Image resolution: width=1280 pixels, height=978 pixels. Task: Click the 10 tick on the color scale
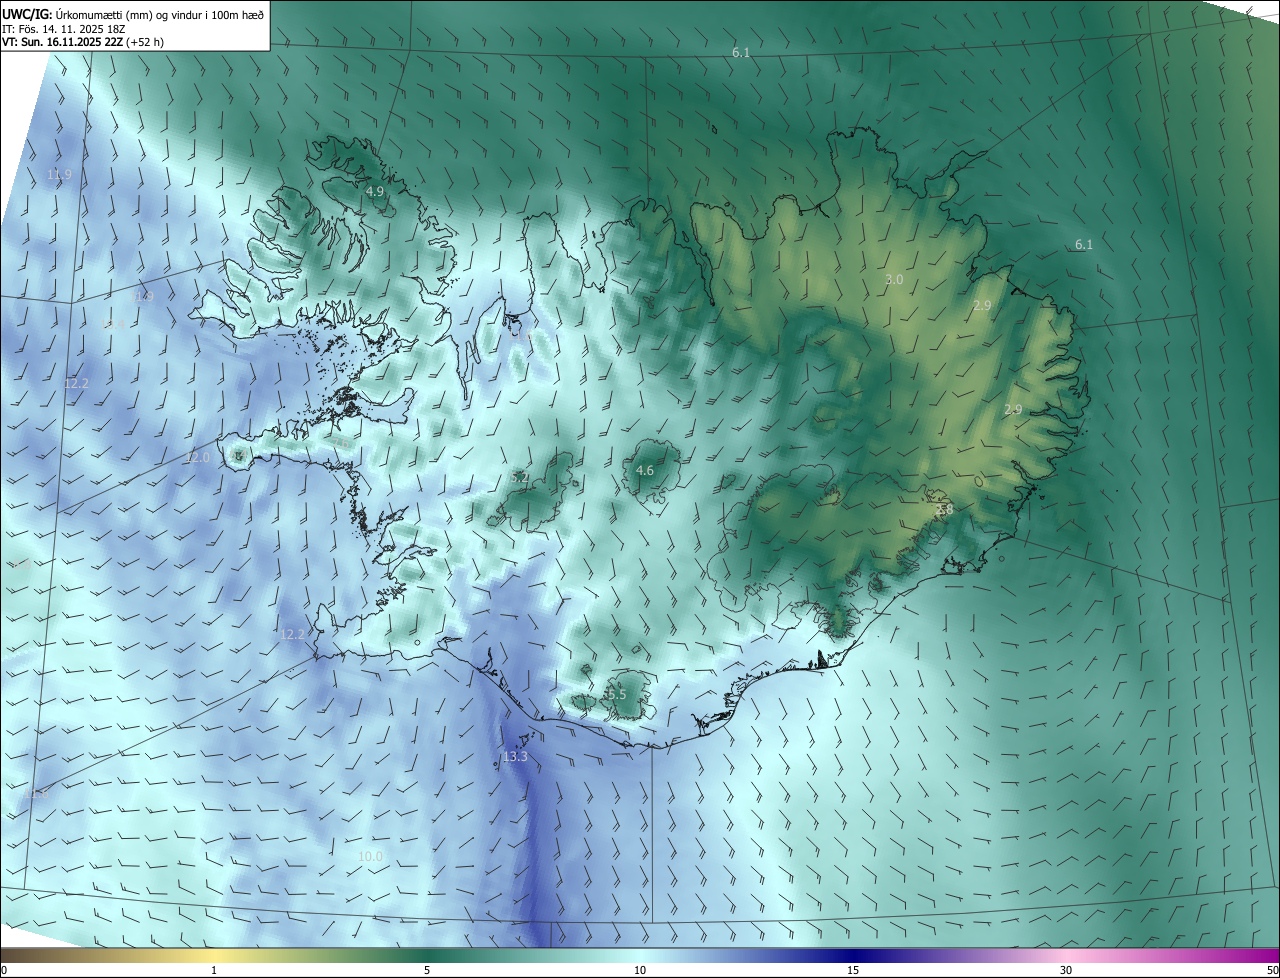640,971
